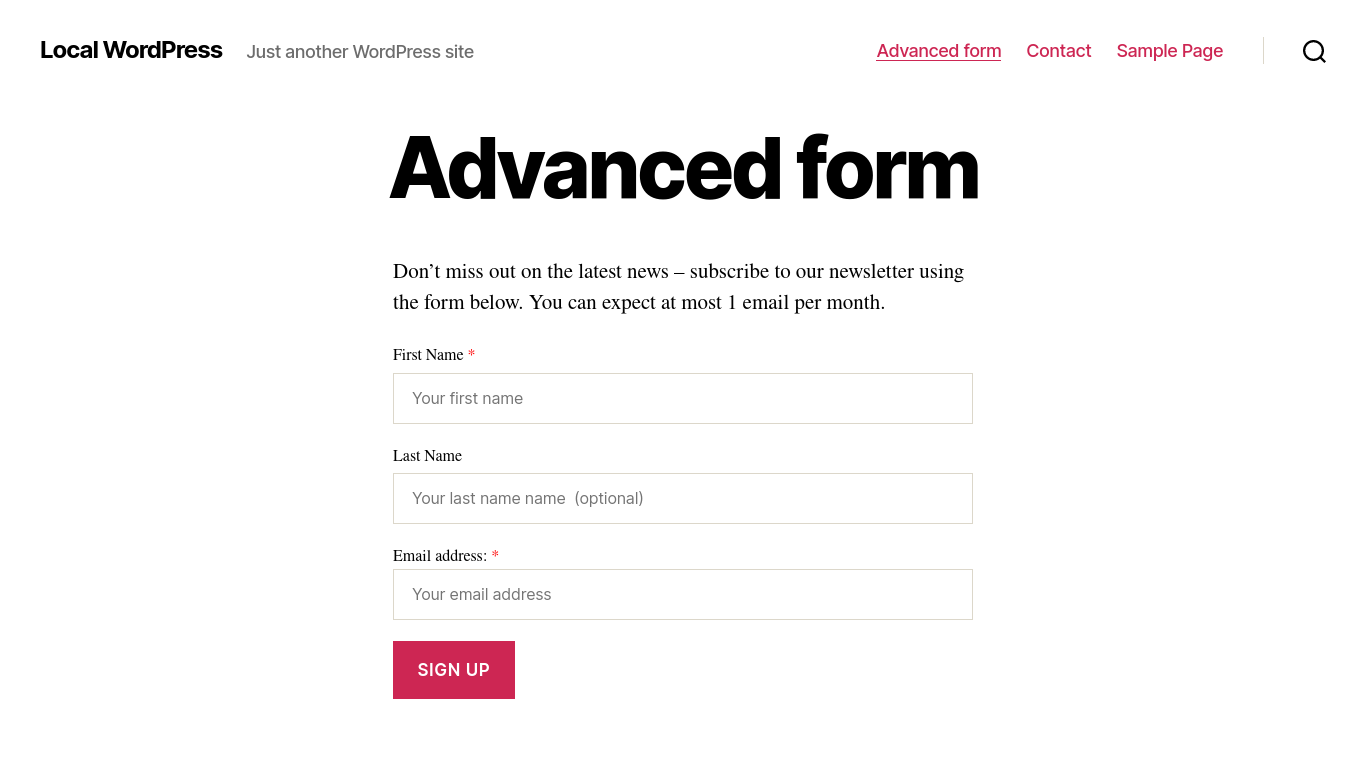Click the Email address label text
This screenshot has width=1366, height=768.
pyautogui.click(x=439, y=556)
